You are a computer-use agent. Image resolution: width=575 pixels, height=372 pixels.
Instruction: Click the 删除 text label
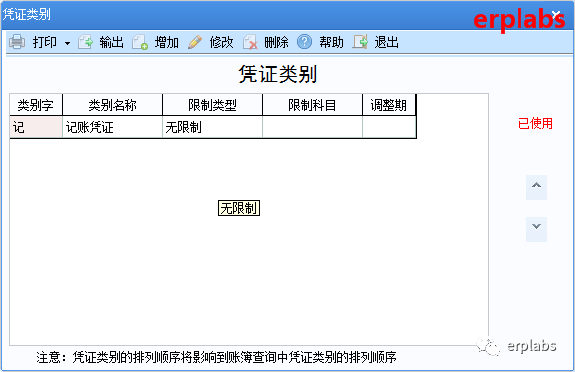click(276, 42)
